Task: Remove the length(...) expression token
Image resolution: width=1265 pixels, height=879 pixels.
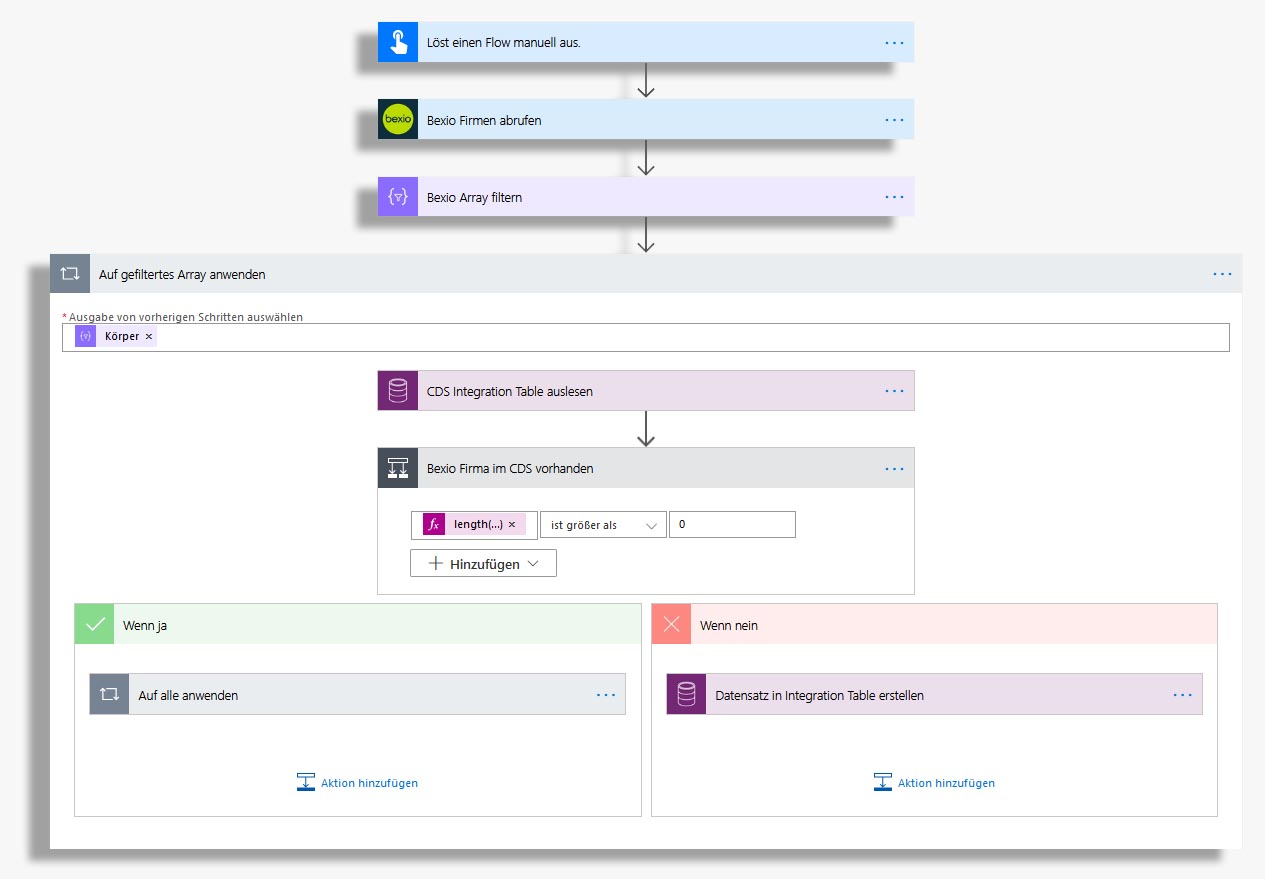Action: point(512,525)
